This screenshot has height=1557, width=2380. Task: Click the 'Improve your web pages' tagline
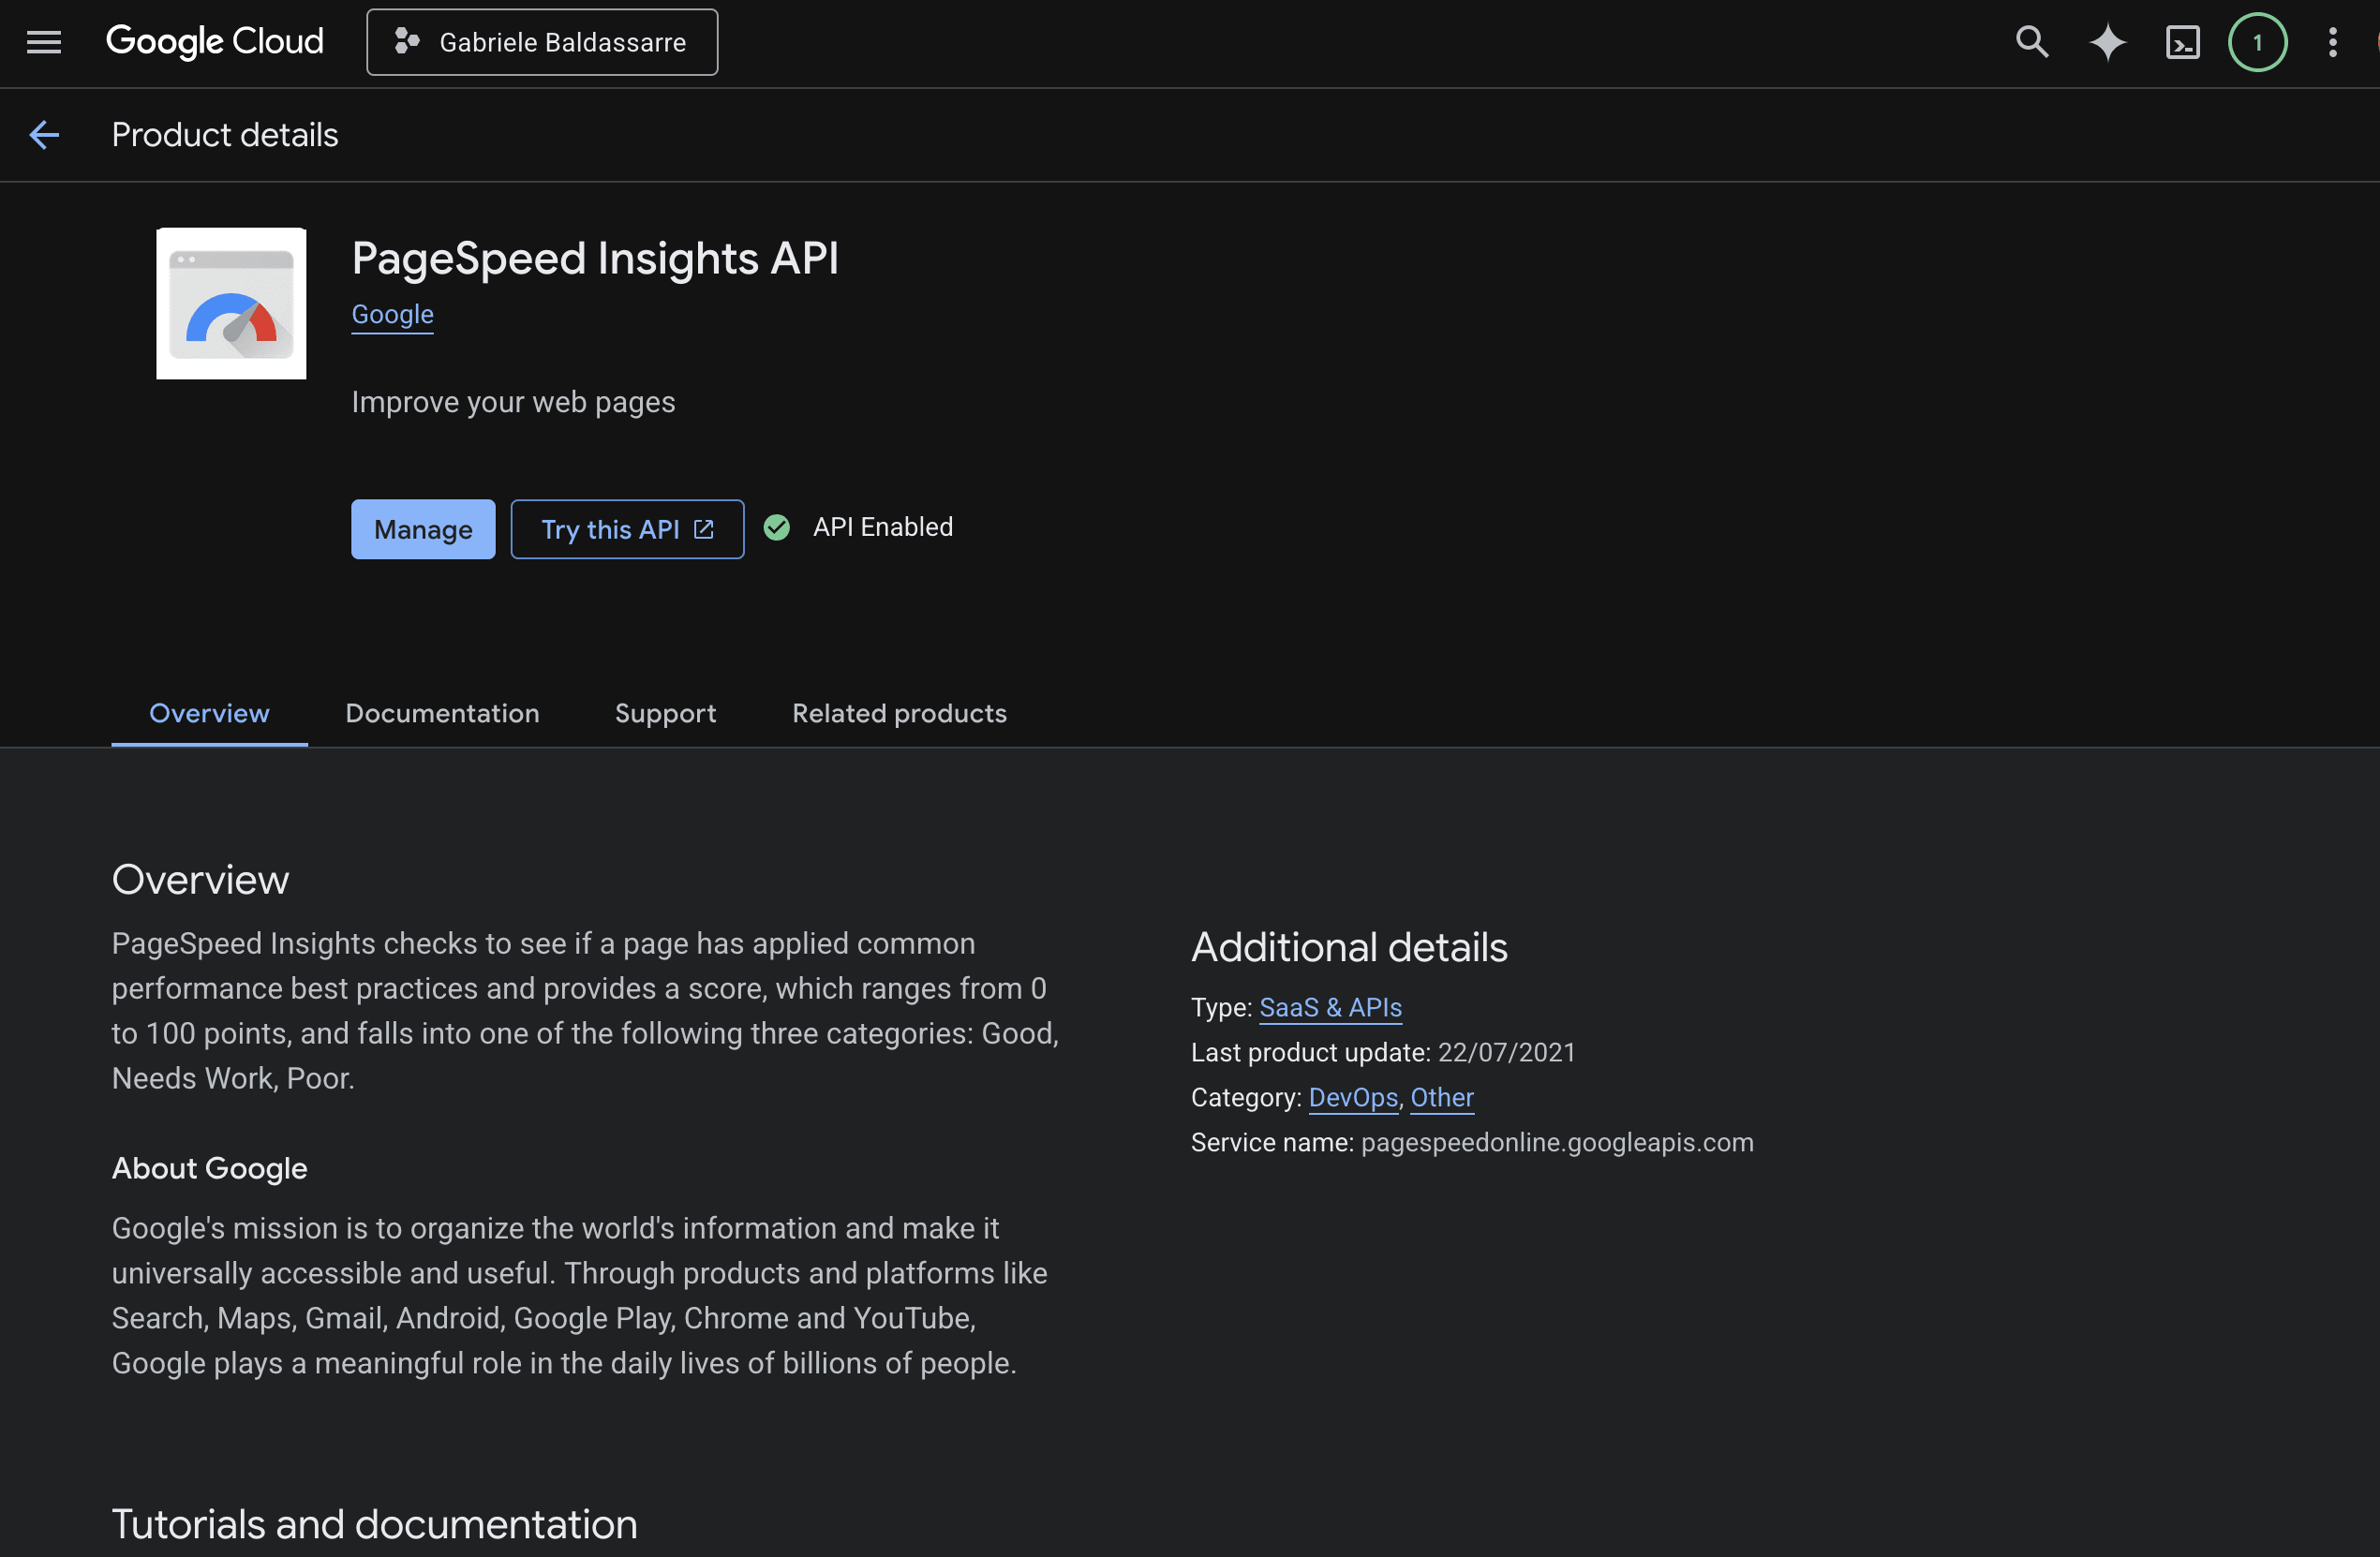pyautogui.click(x=513, y=402)
